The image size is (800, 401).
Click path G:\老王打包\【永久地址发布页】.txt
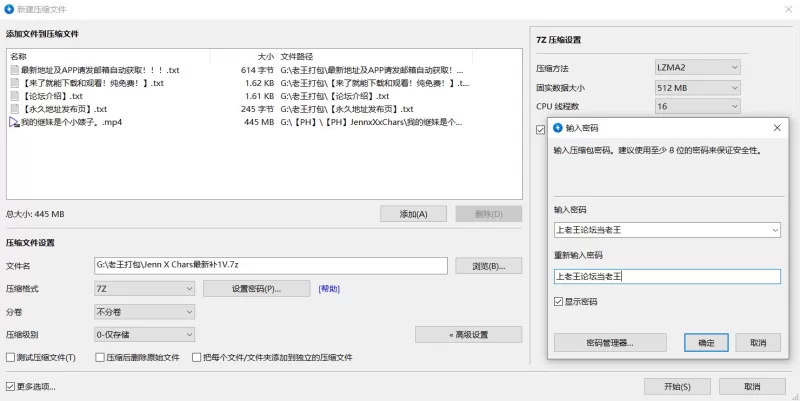coord(347,109)
